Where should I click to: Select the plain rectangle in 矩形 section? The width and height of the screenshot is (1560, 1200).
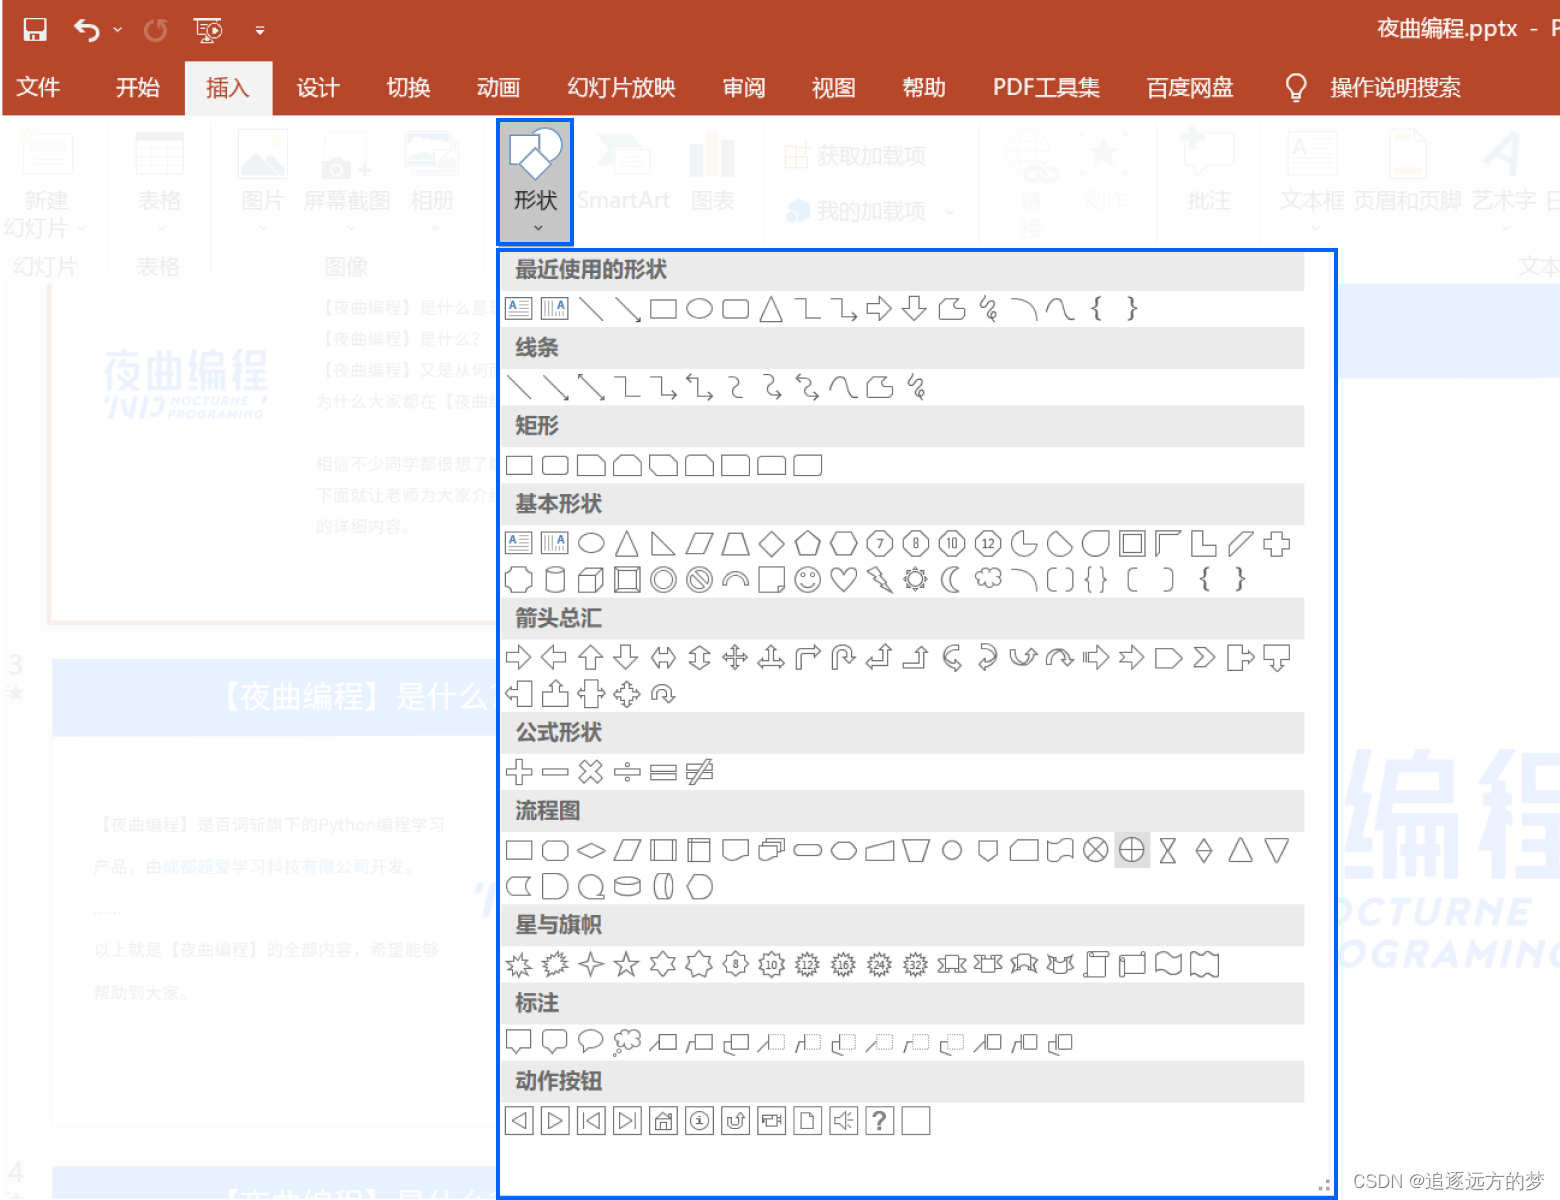tap(519, 465)
